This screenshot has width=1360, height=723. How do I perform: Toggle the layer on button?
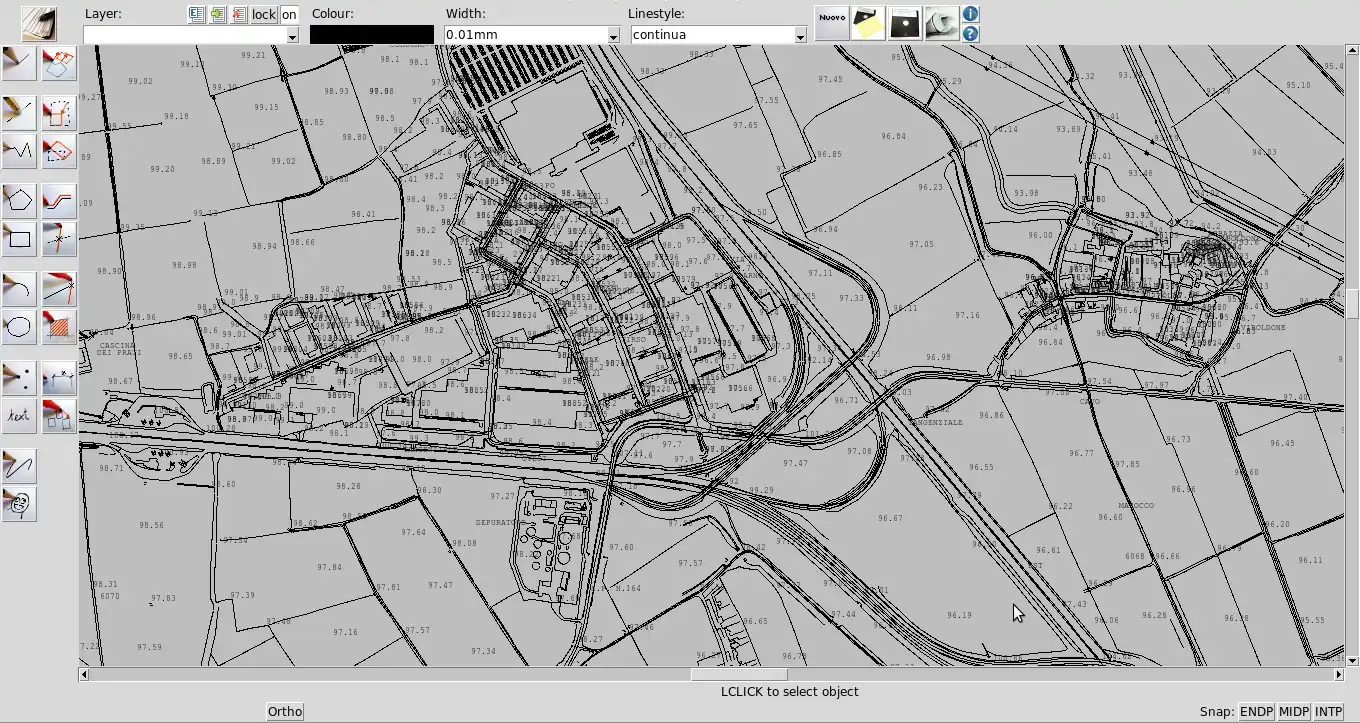click(x=289, y=14)
